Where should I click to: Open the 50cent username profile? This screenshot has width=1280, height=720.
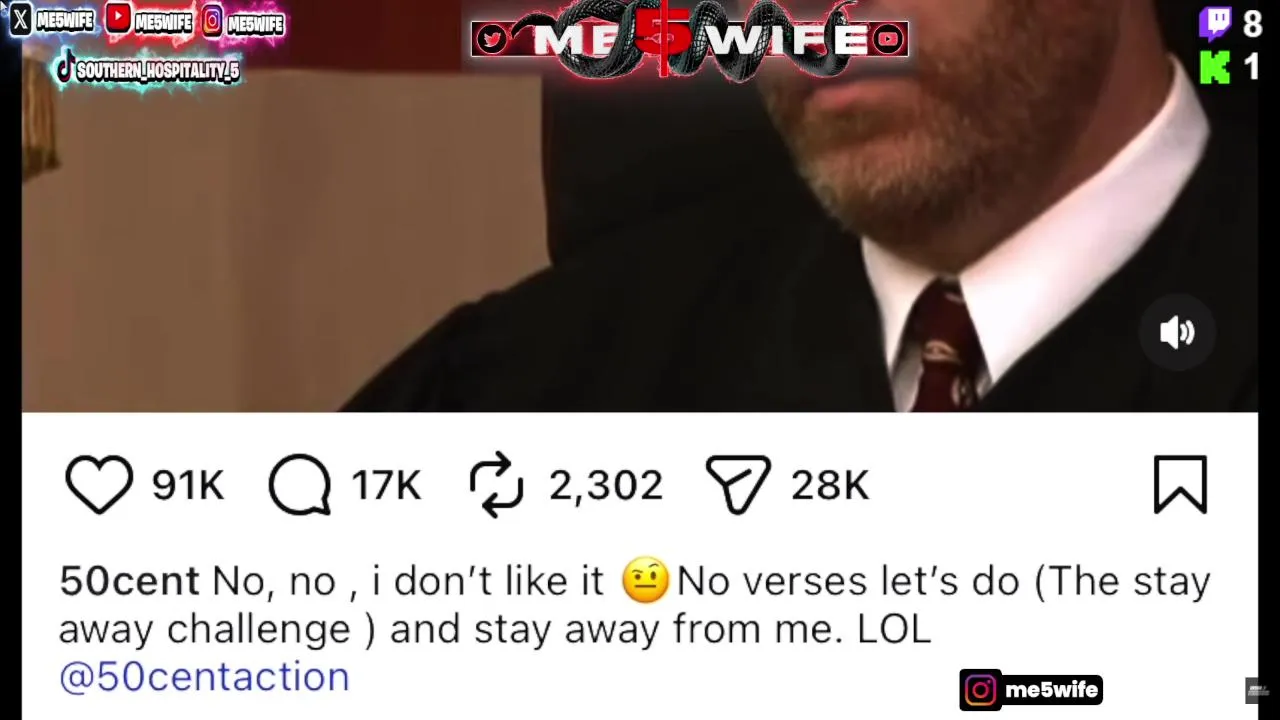[x=129, y=581]
